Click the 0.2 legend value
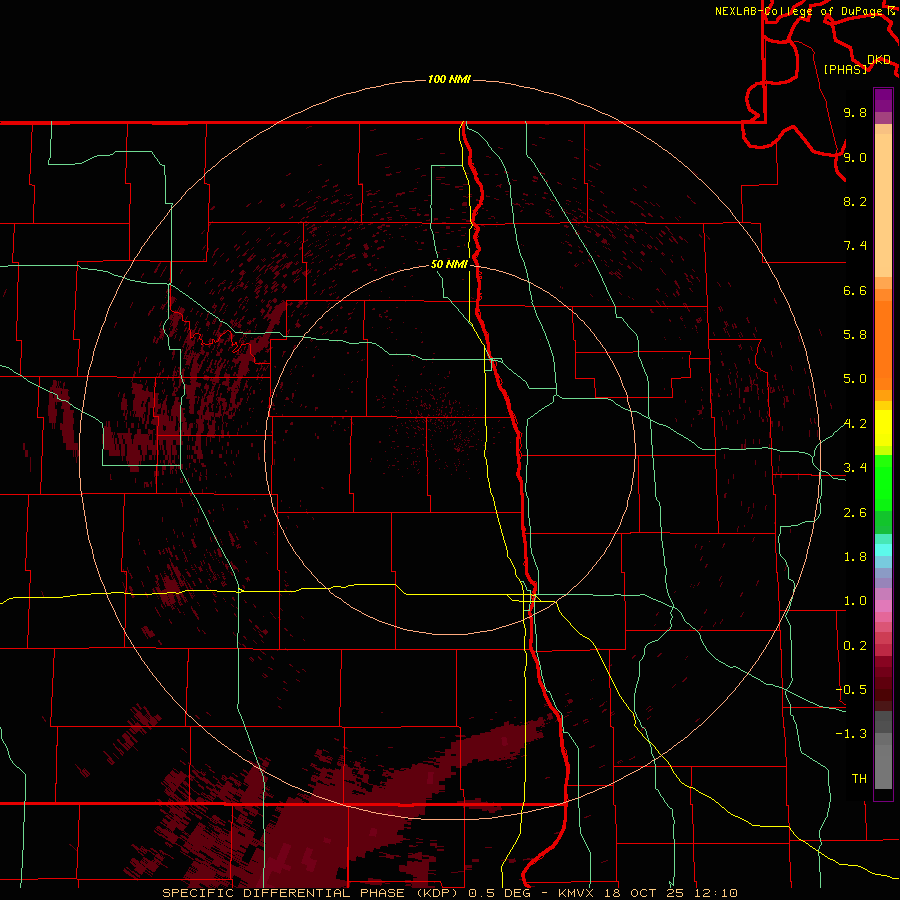Viewport: 900px width, 900px height. pyautogui.click(x=855, y=646)
